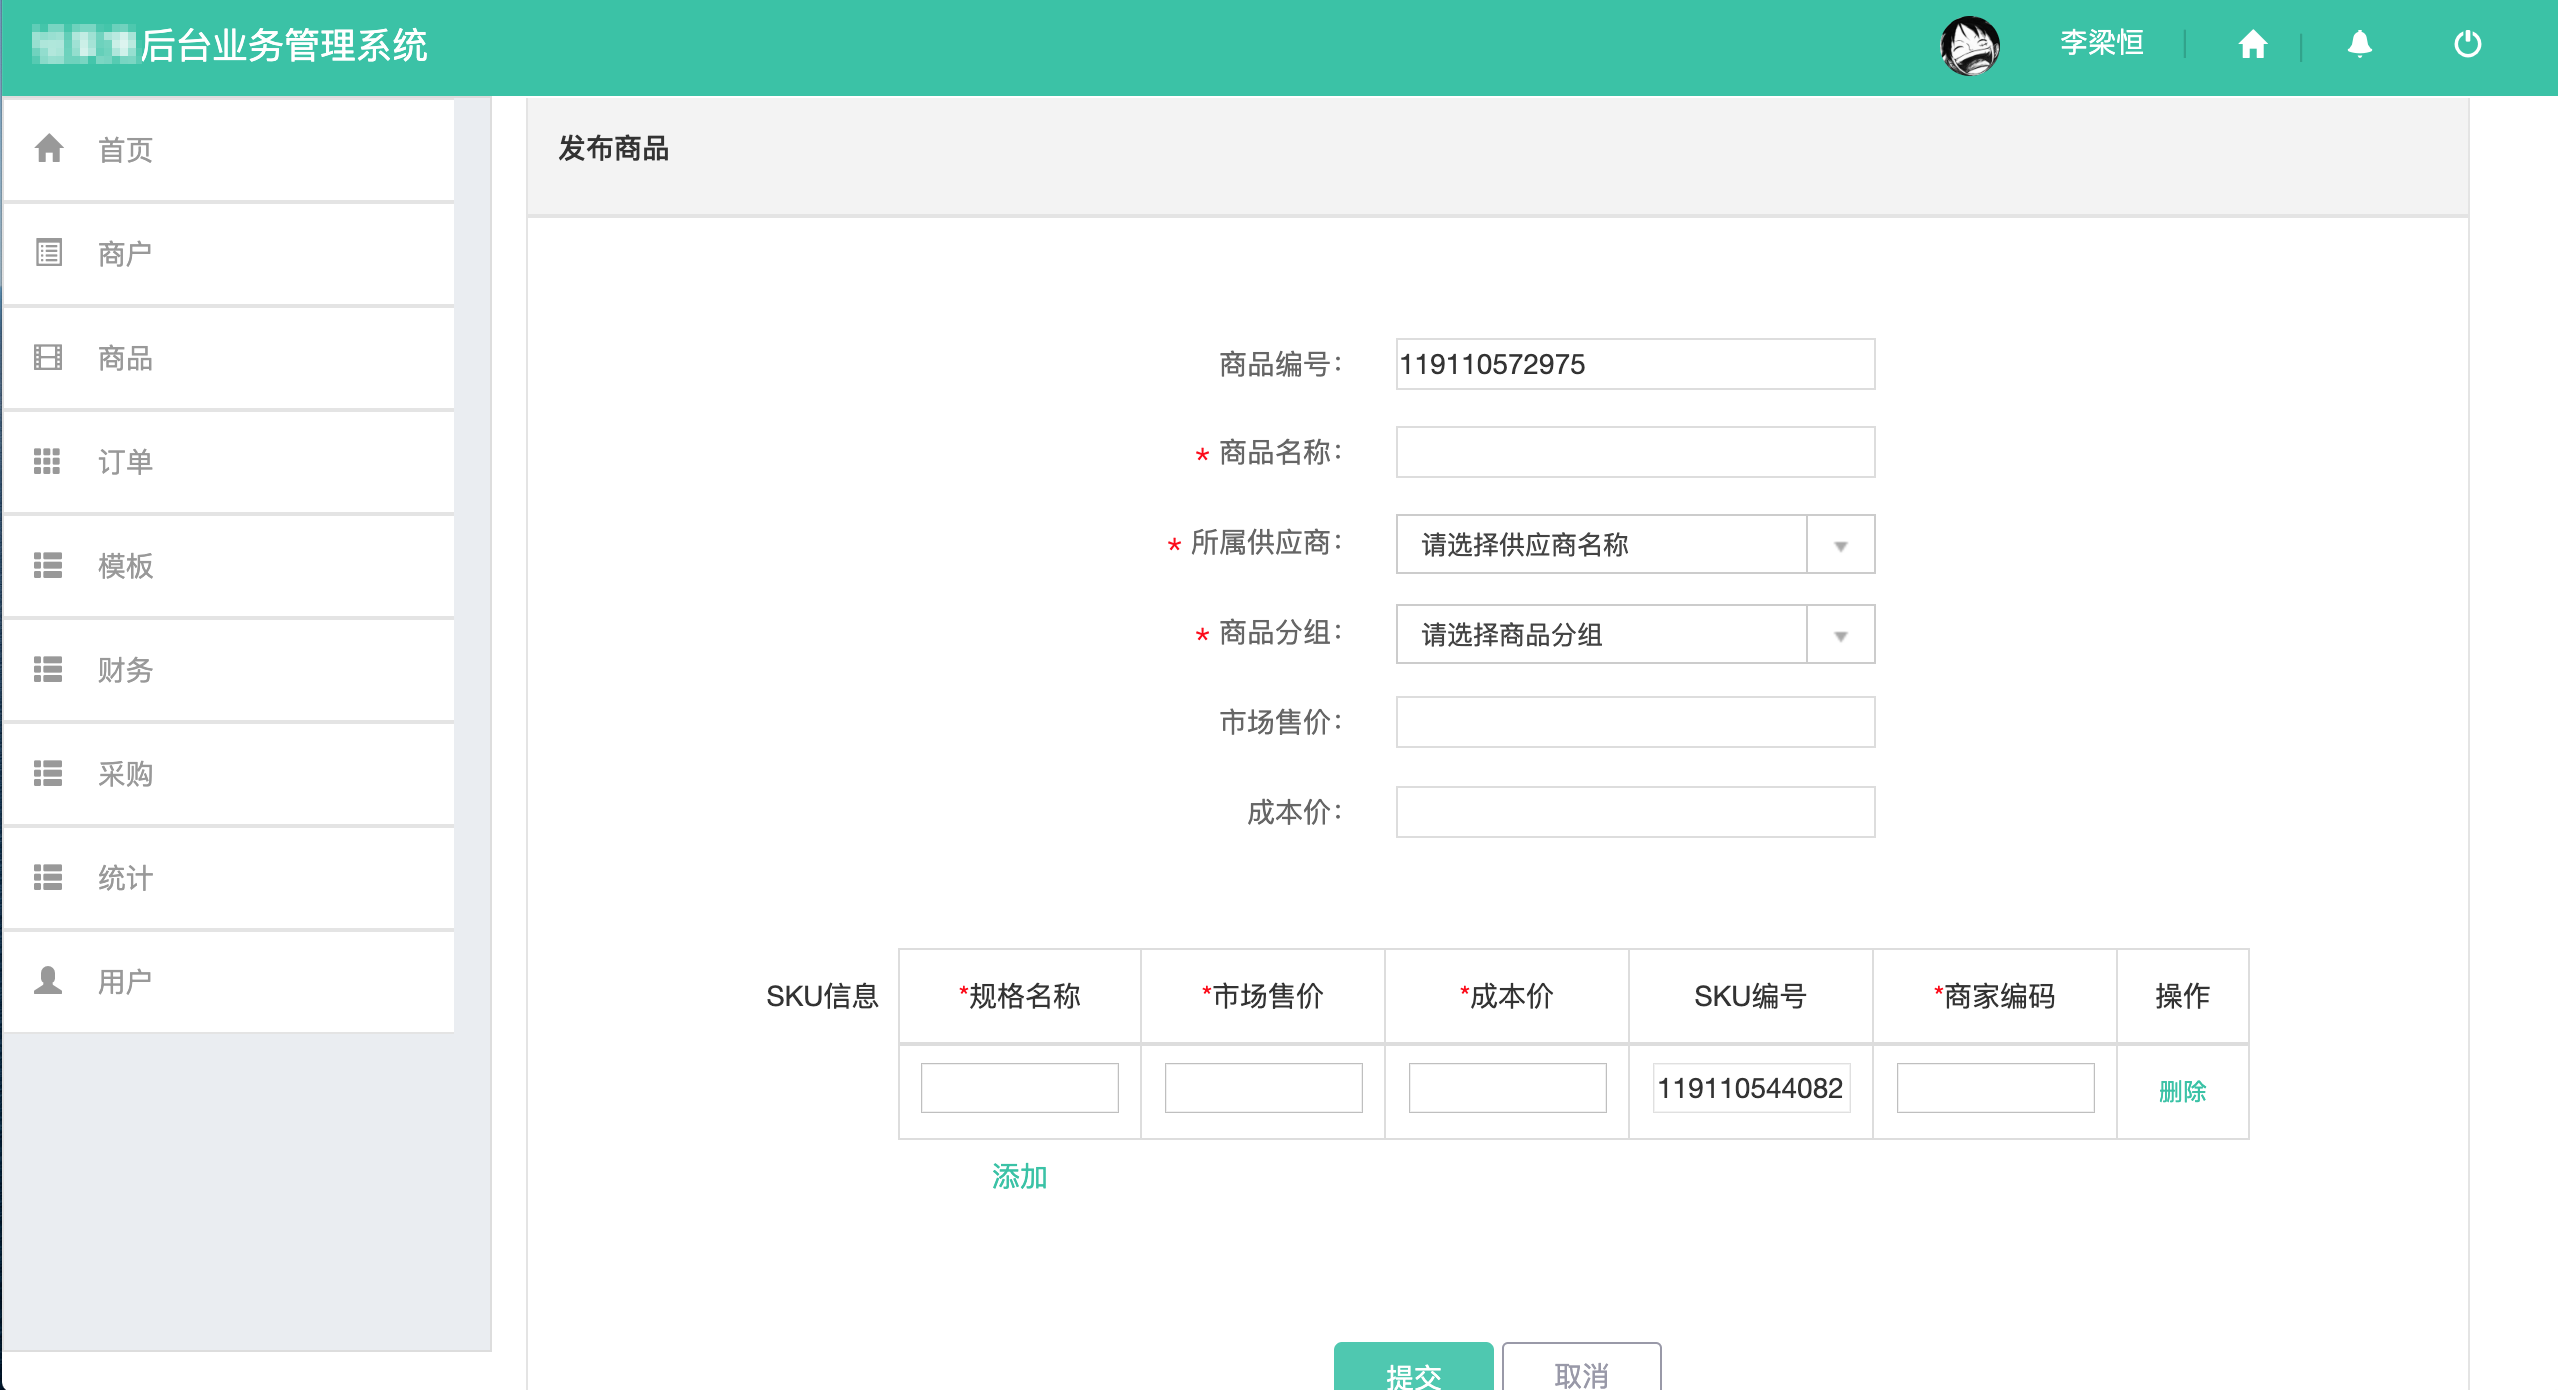Open the 统计 sidebar menu
The width and height of the screenshot is (2558, 1390).
pyautogui.click(x=229, y=878)
